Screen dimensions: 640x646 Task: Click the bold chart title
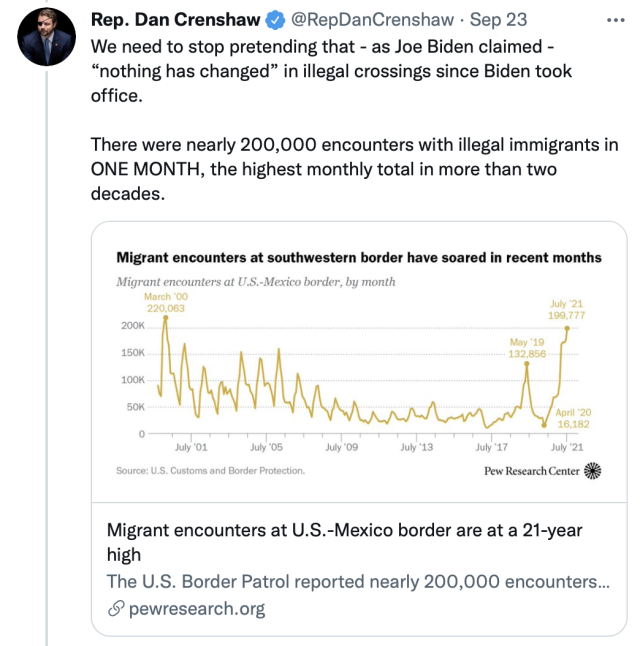359,258
